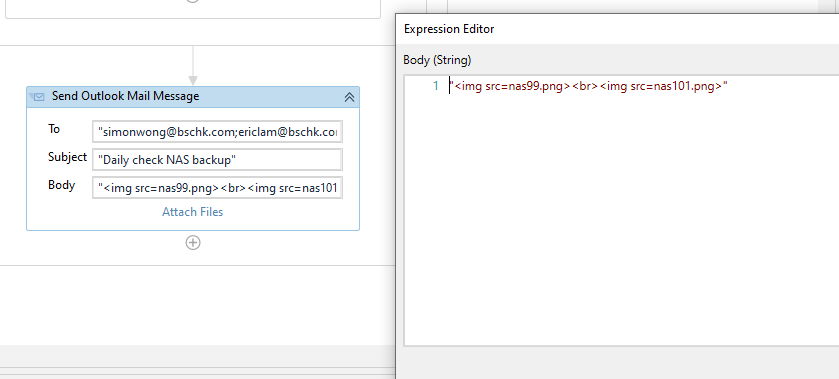Click the partially visible plus icon at top
This screenshot has width=839, height=379.
point(193,1)
